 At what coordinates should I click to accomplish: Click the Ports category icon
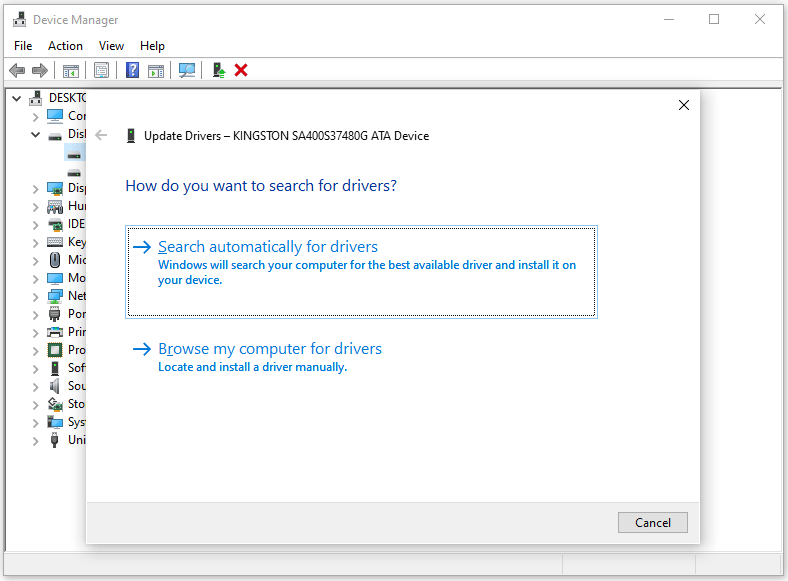[55, 315]
